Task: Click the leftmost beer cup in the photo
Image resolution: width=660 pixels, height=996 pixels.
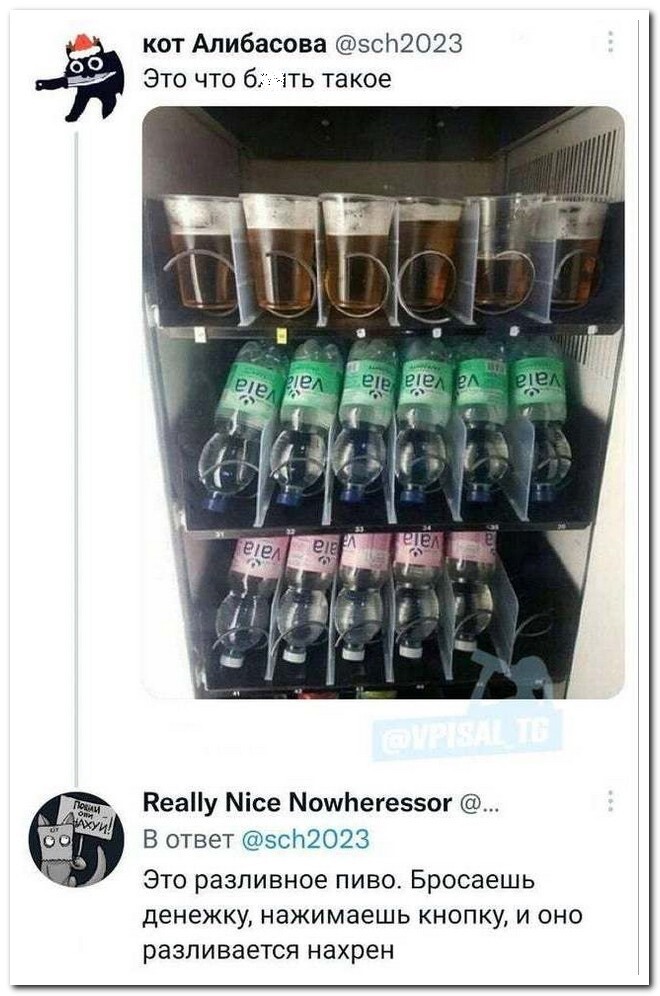Action: pyautogui.click(x=201, y=254)
